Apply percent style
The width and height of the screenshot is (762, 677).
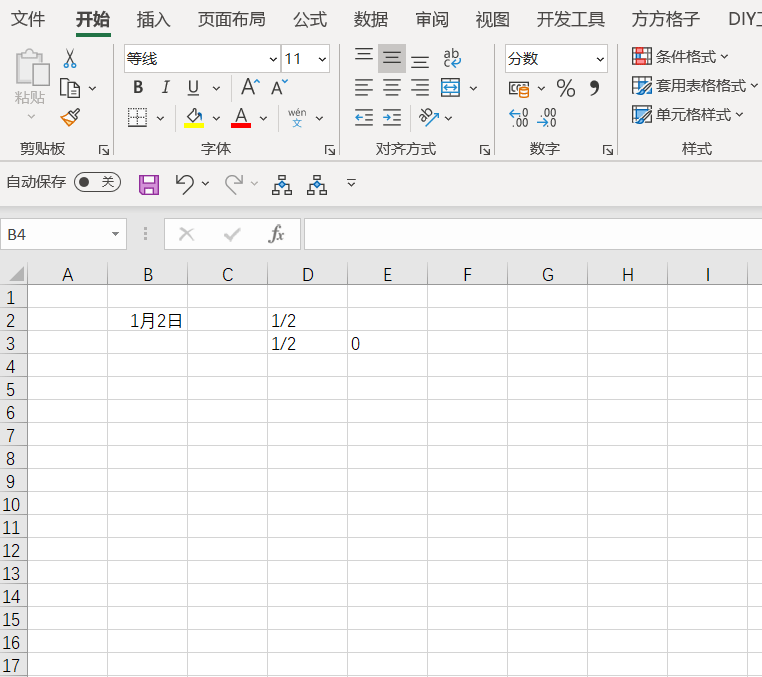566,88
